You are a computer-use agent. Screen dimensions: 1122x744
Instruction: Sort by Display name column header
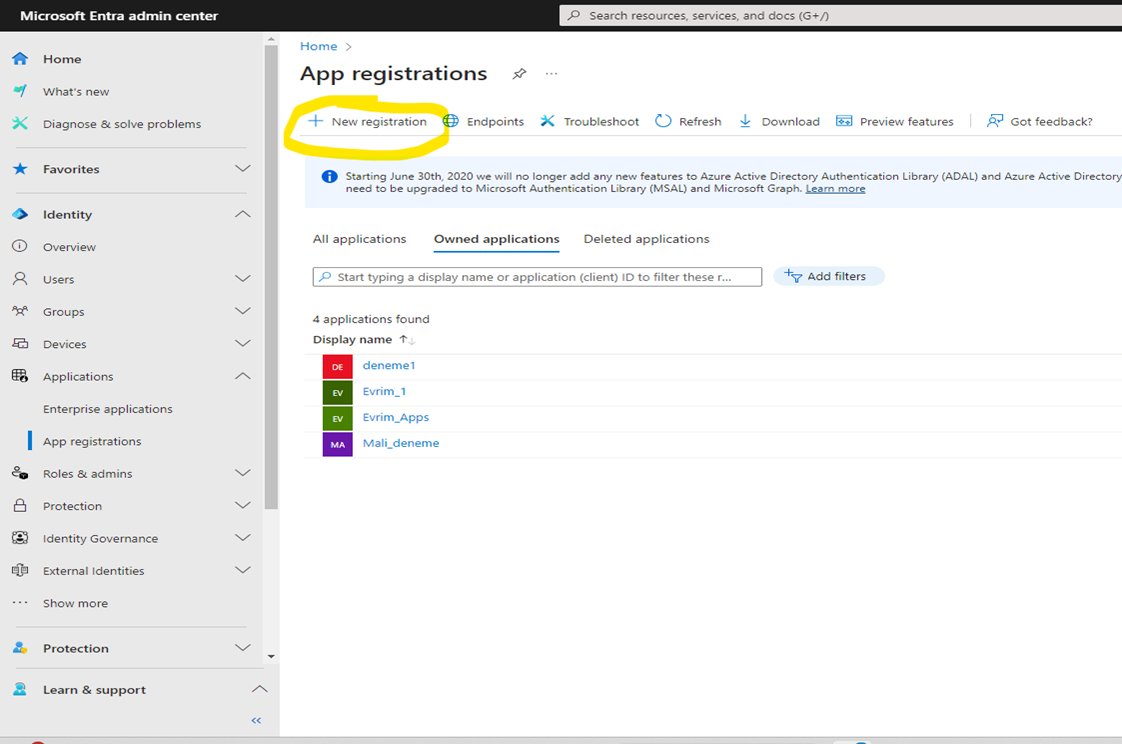[x=352, y=340]
